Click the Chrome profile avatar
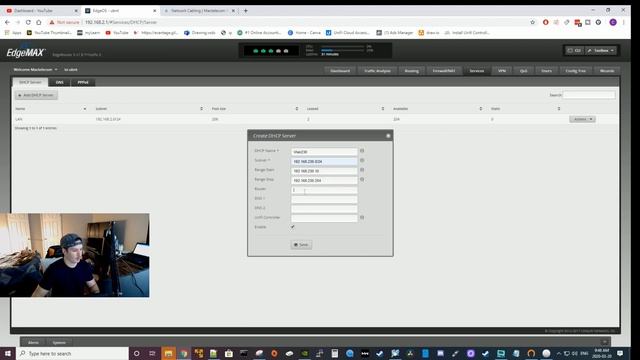 pyautogui.click(x=613, y=22)
